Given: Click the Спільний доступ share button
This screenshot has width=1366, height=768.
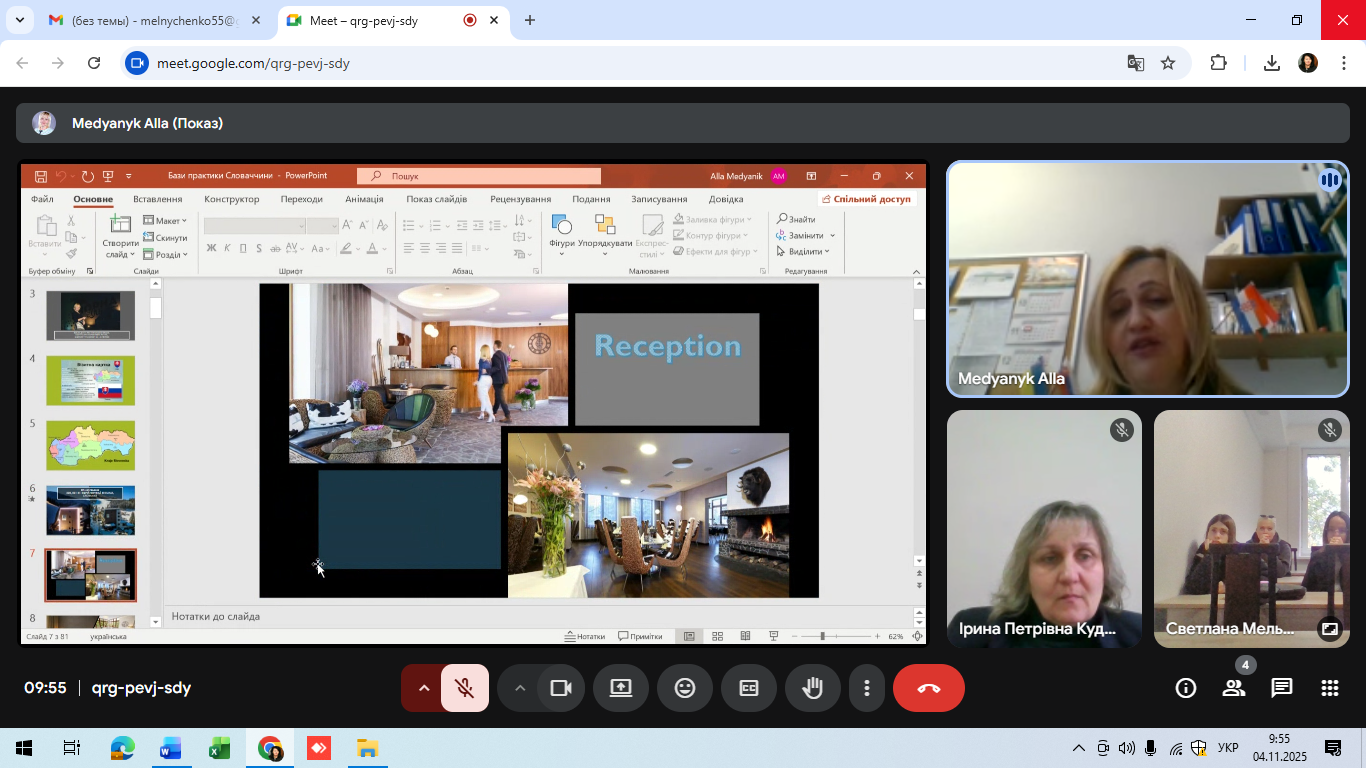Looking at the screenshot, I should pyautogui.click(x=867, y=199).
